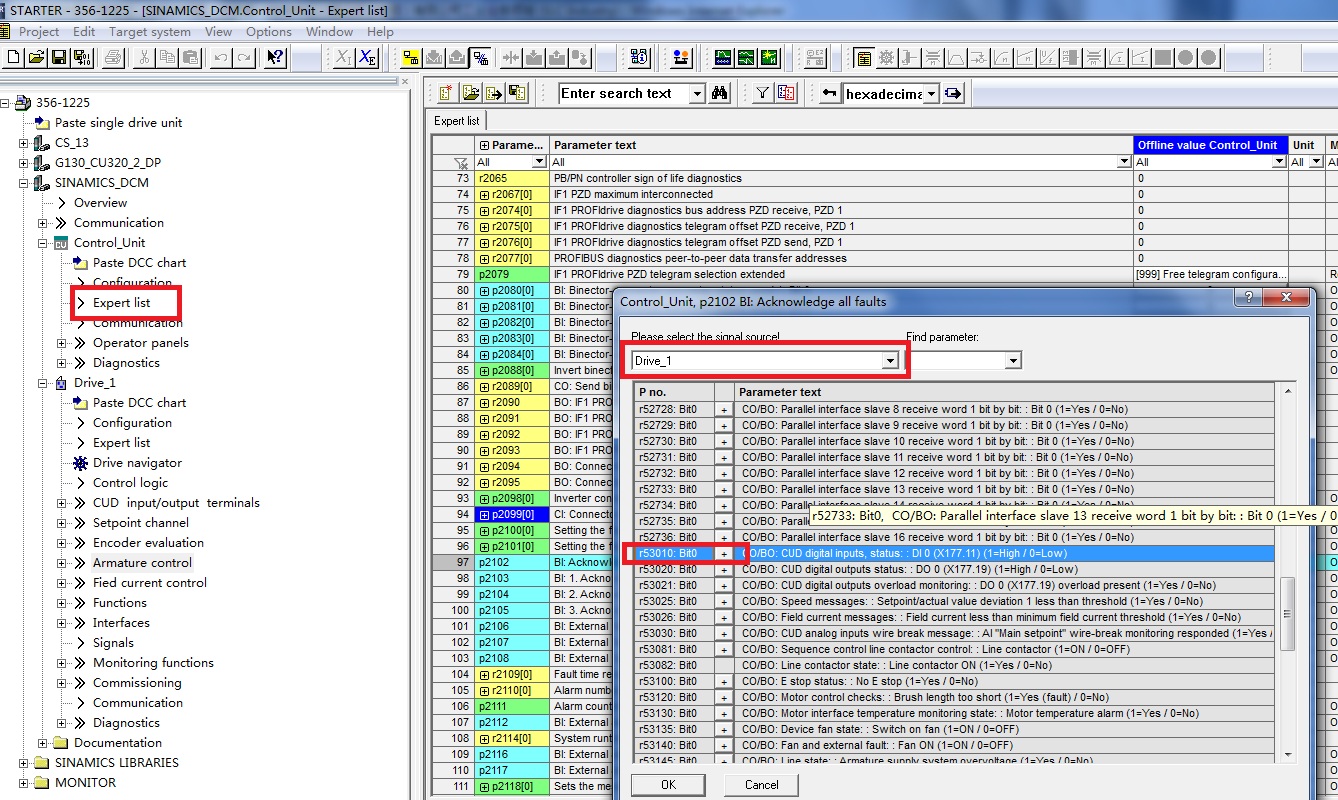Click the Cancel button in dialog
Image resolution: width=1338 pixels, height=800 pixels.
761,785
